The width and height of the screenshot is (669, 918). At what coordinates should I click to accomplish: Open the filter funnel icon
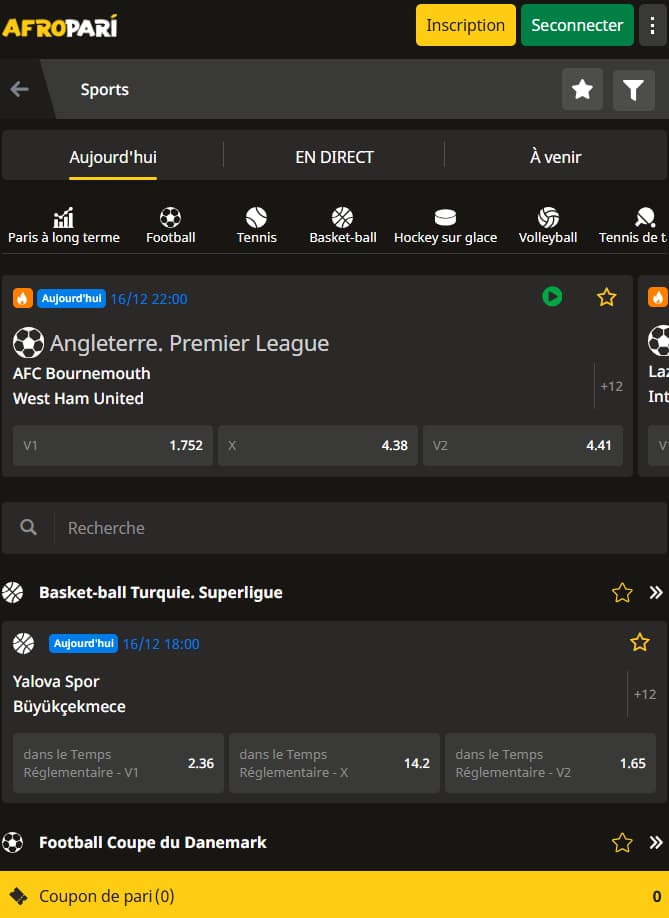(633, 90)
